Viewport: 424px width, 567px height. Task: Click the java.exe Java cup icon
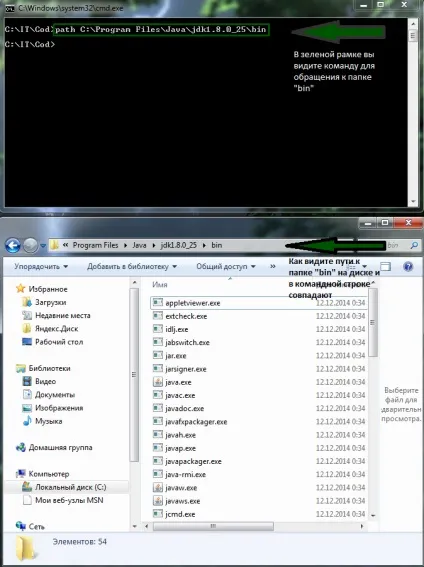pos(158,382)
